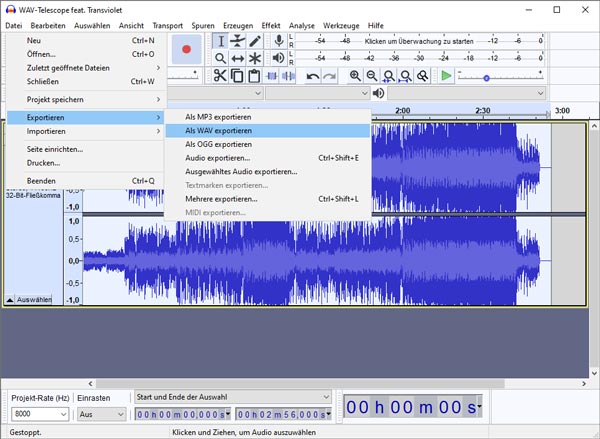Click the recording level meter monitoring text
The width and height of the screenshot is (600, 439).
pyautogui.click(x=419, y=41)
